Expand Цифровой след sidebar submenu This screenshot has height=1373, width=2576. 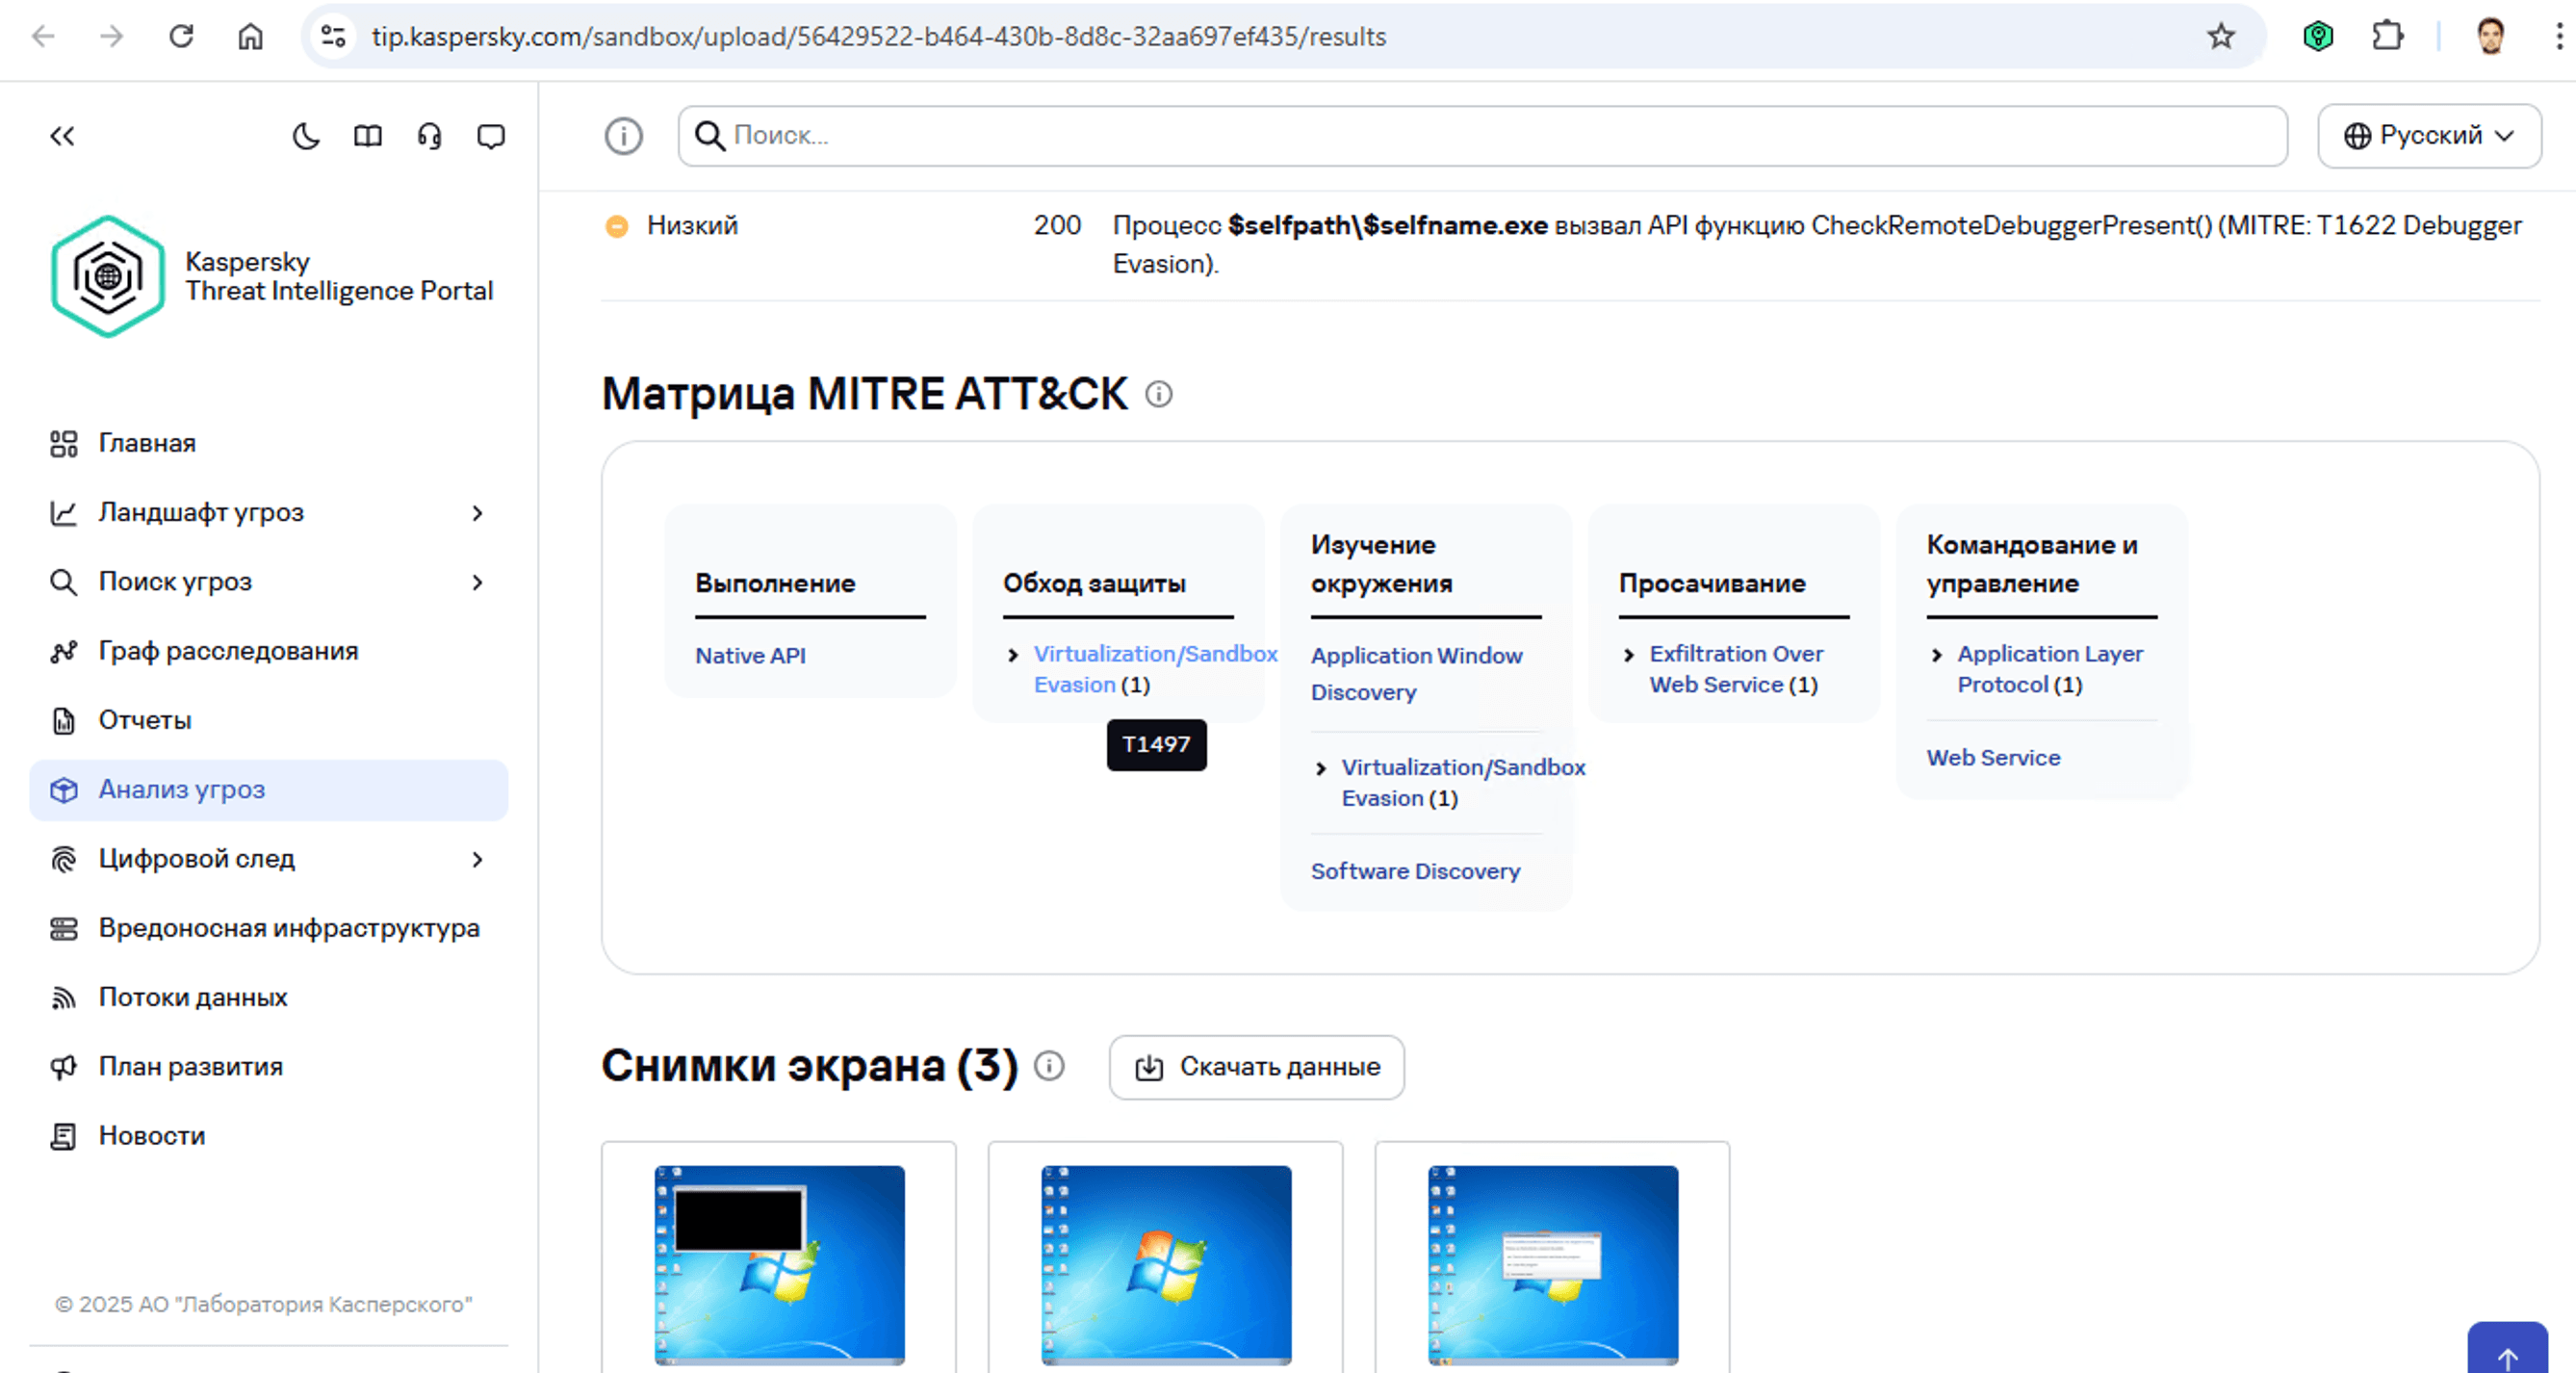click(477, 859)
